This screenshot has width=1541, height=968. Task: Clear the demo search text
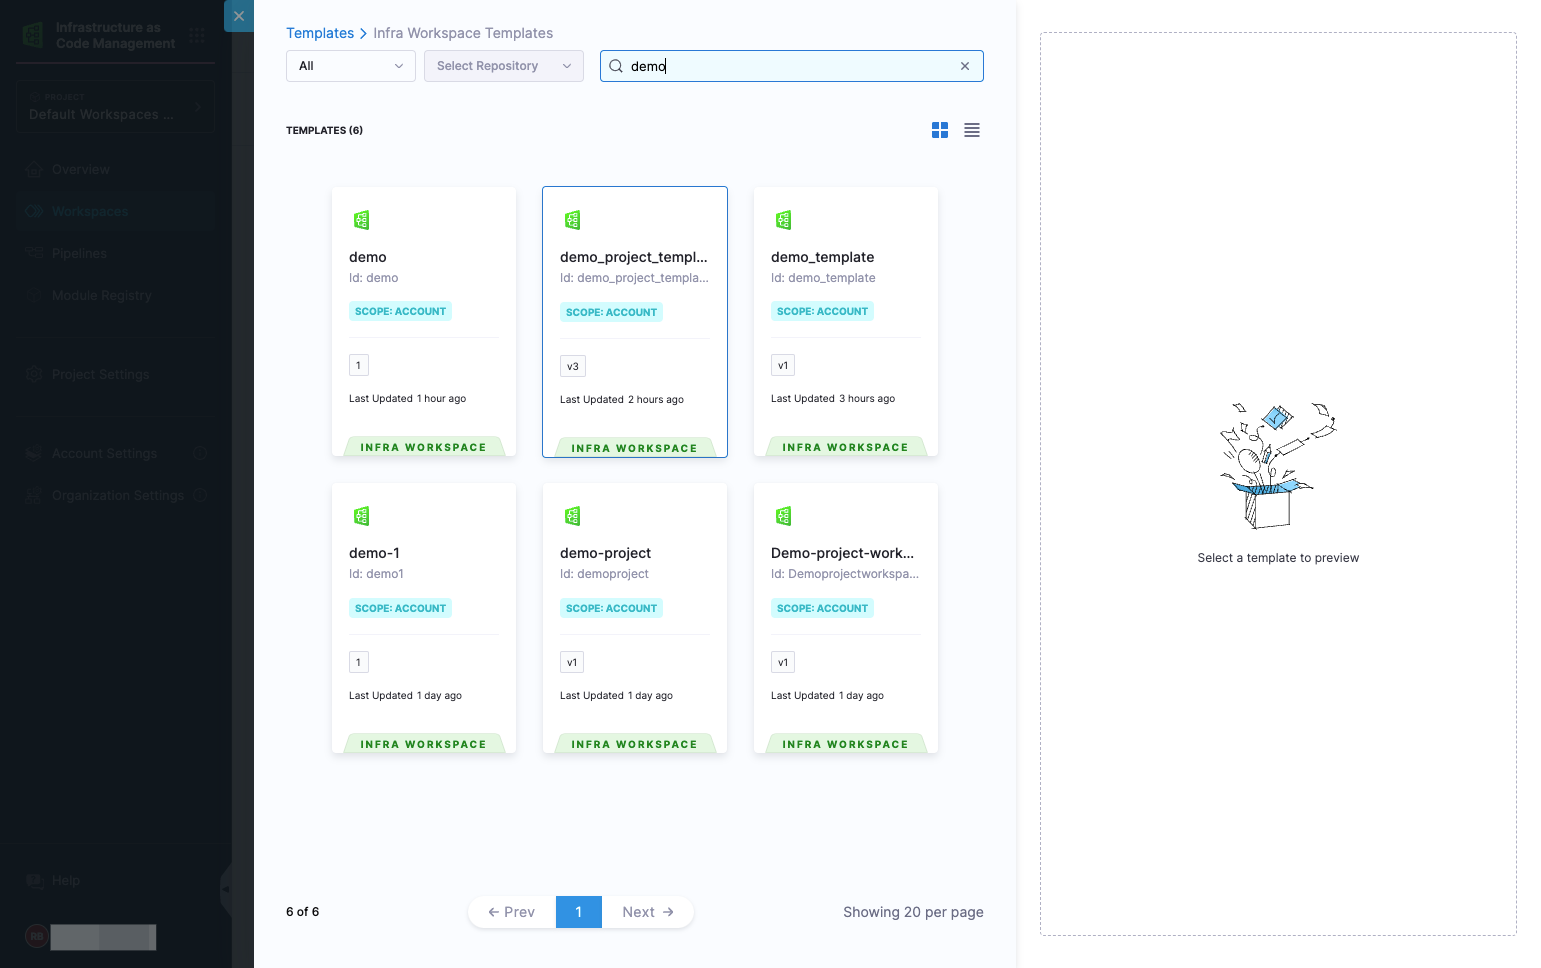(965, 66)
